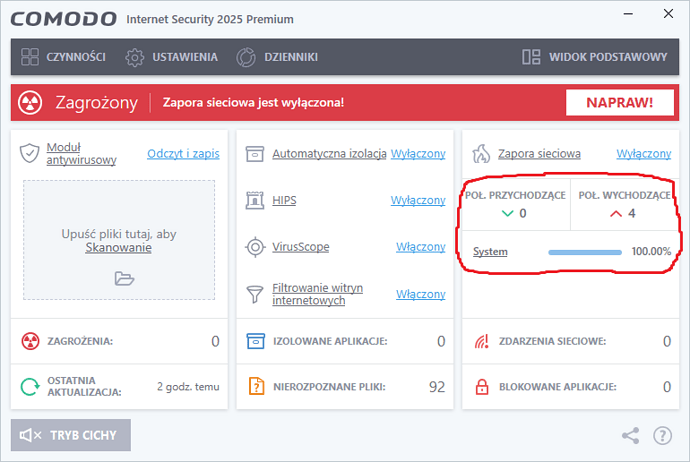Screen dimensions: 690x462
Task: Open the POŁ. WYCHODZĄCE connections panel
Action: (x=625, y=205)
